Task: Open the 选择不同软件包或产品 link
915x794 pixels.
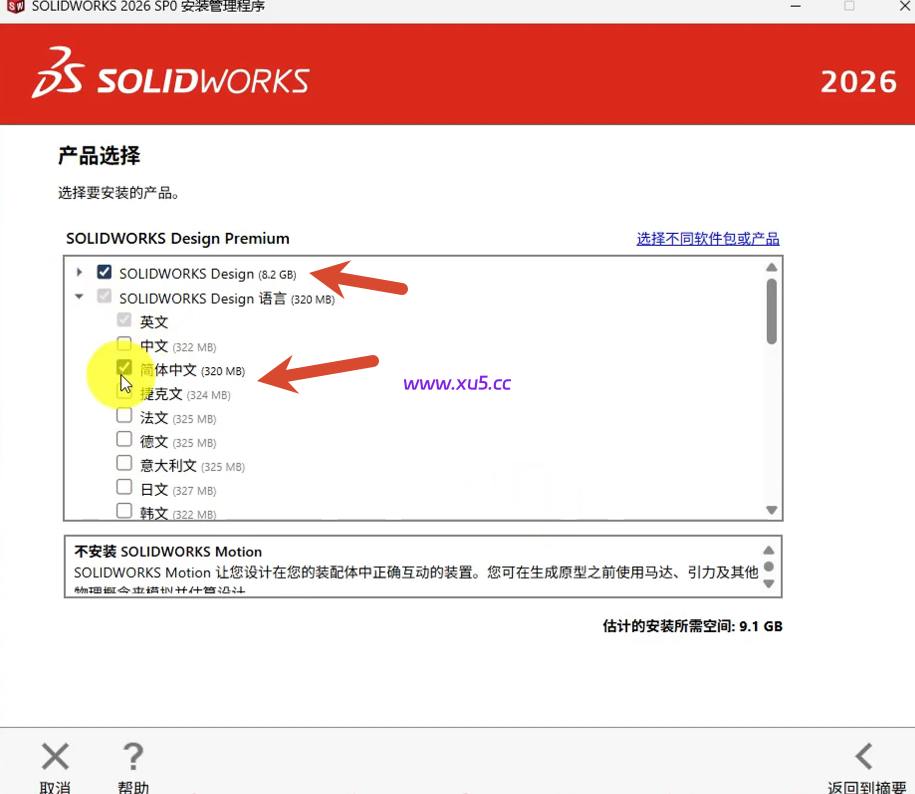Action: 707,238
